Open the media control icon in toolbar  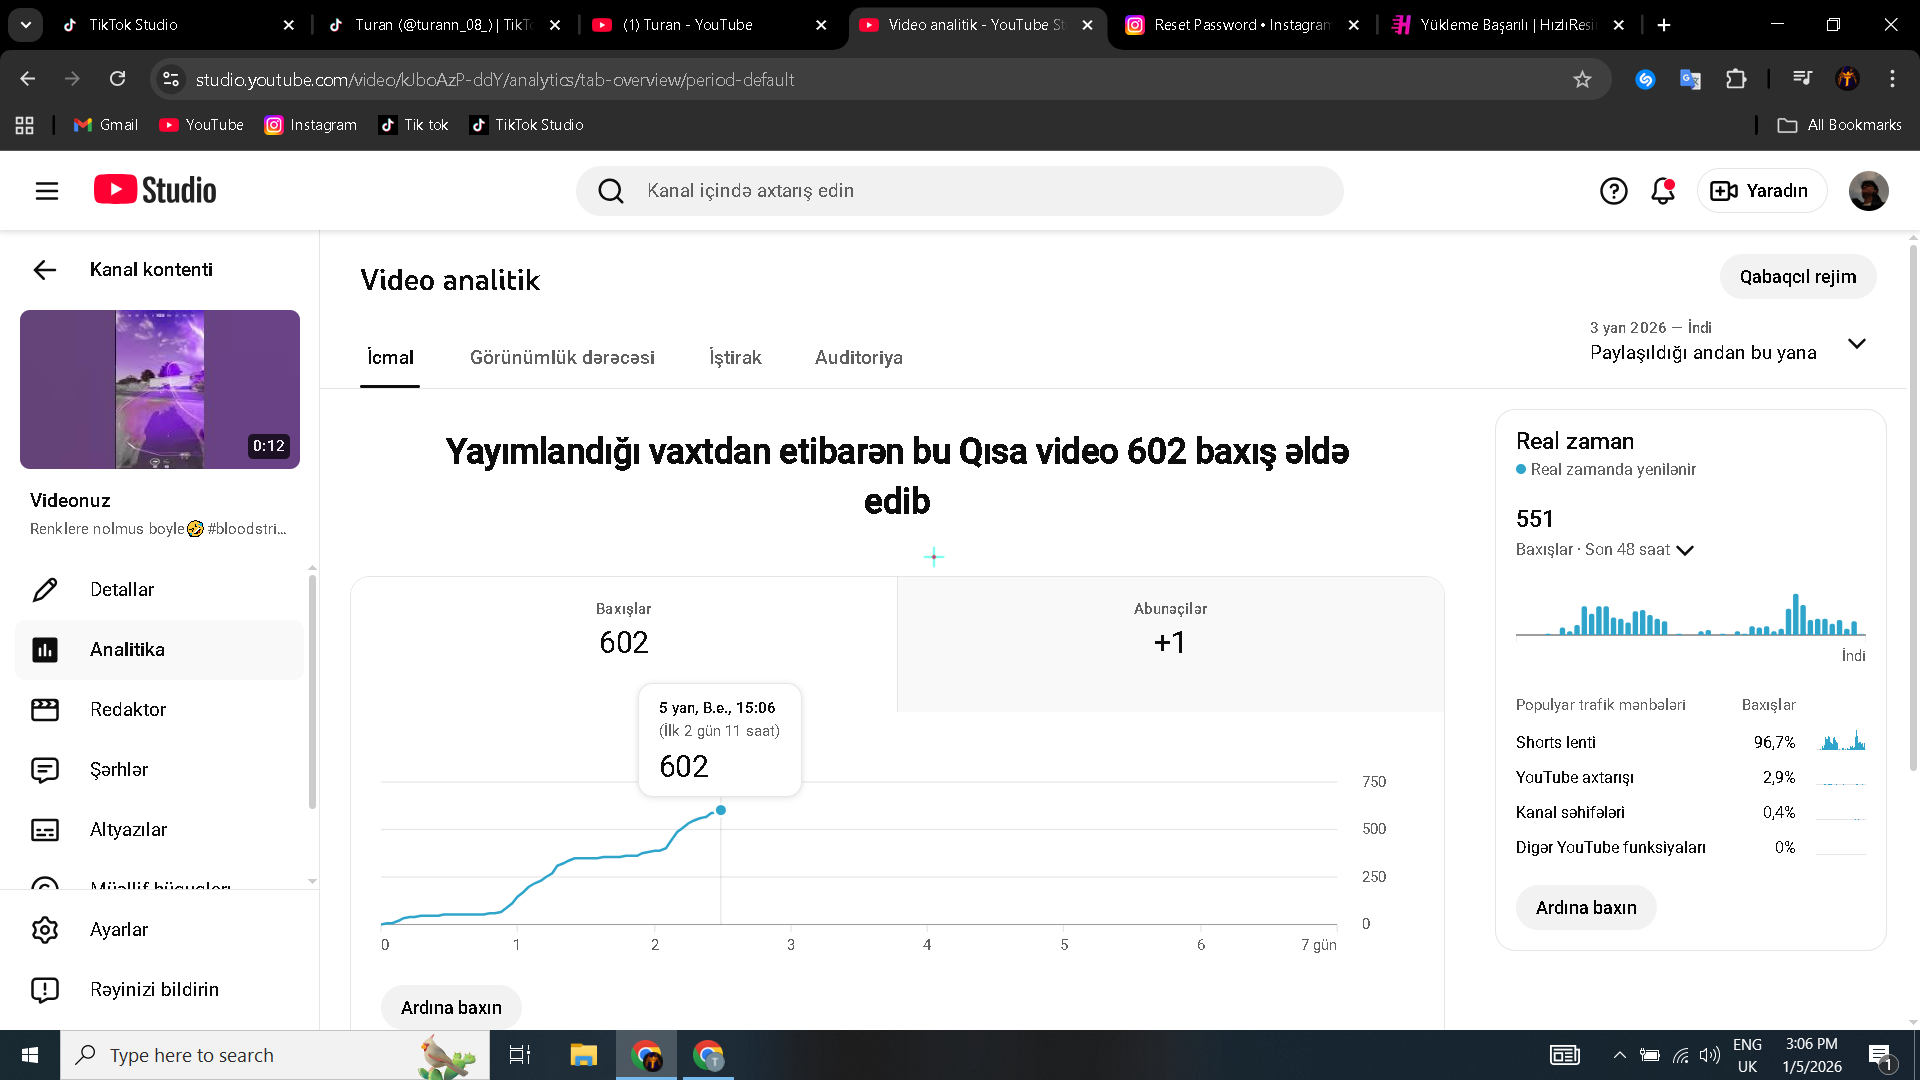coord(1802,79)
